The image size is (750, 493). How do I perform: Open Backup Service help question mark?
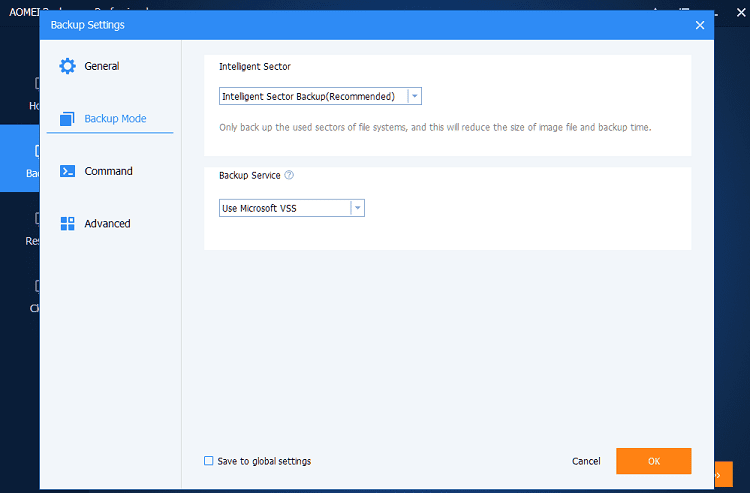pyautogui.click(x=289, y=175)
